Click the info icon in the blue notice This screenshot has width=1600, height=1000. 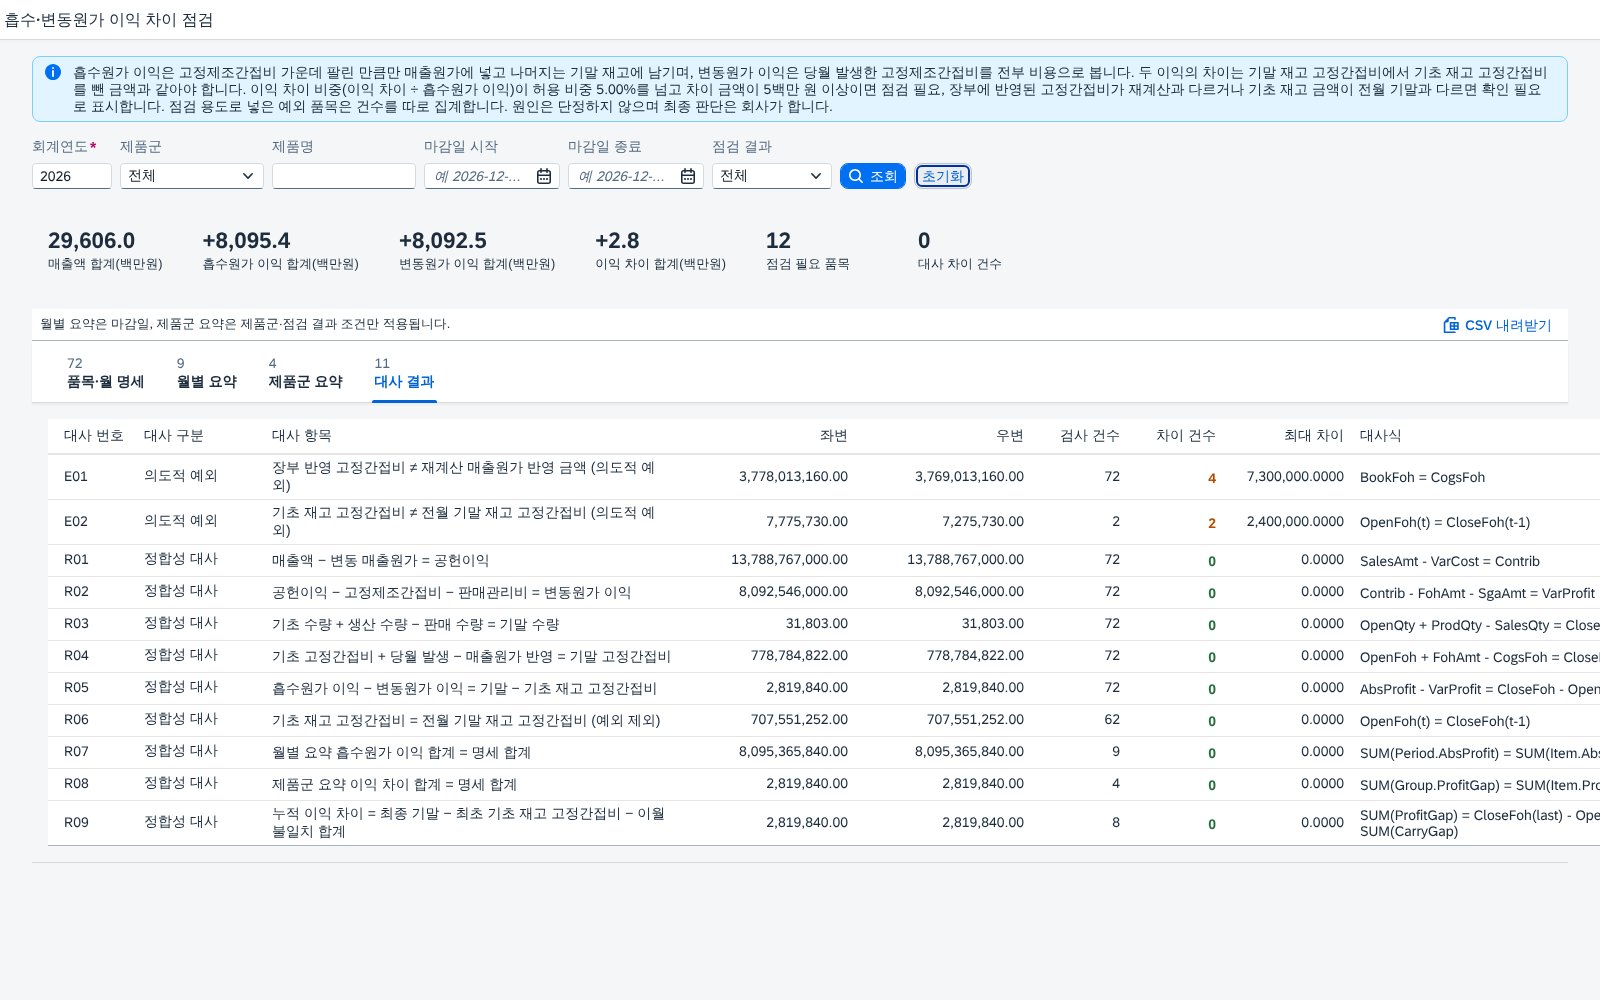[x=53, y=72]
